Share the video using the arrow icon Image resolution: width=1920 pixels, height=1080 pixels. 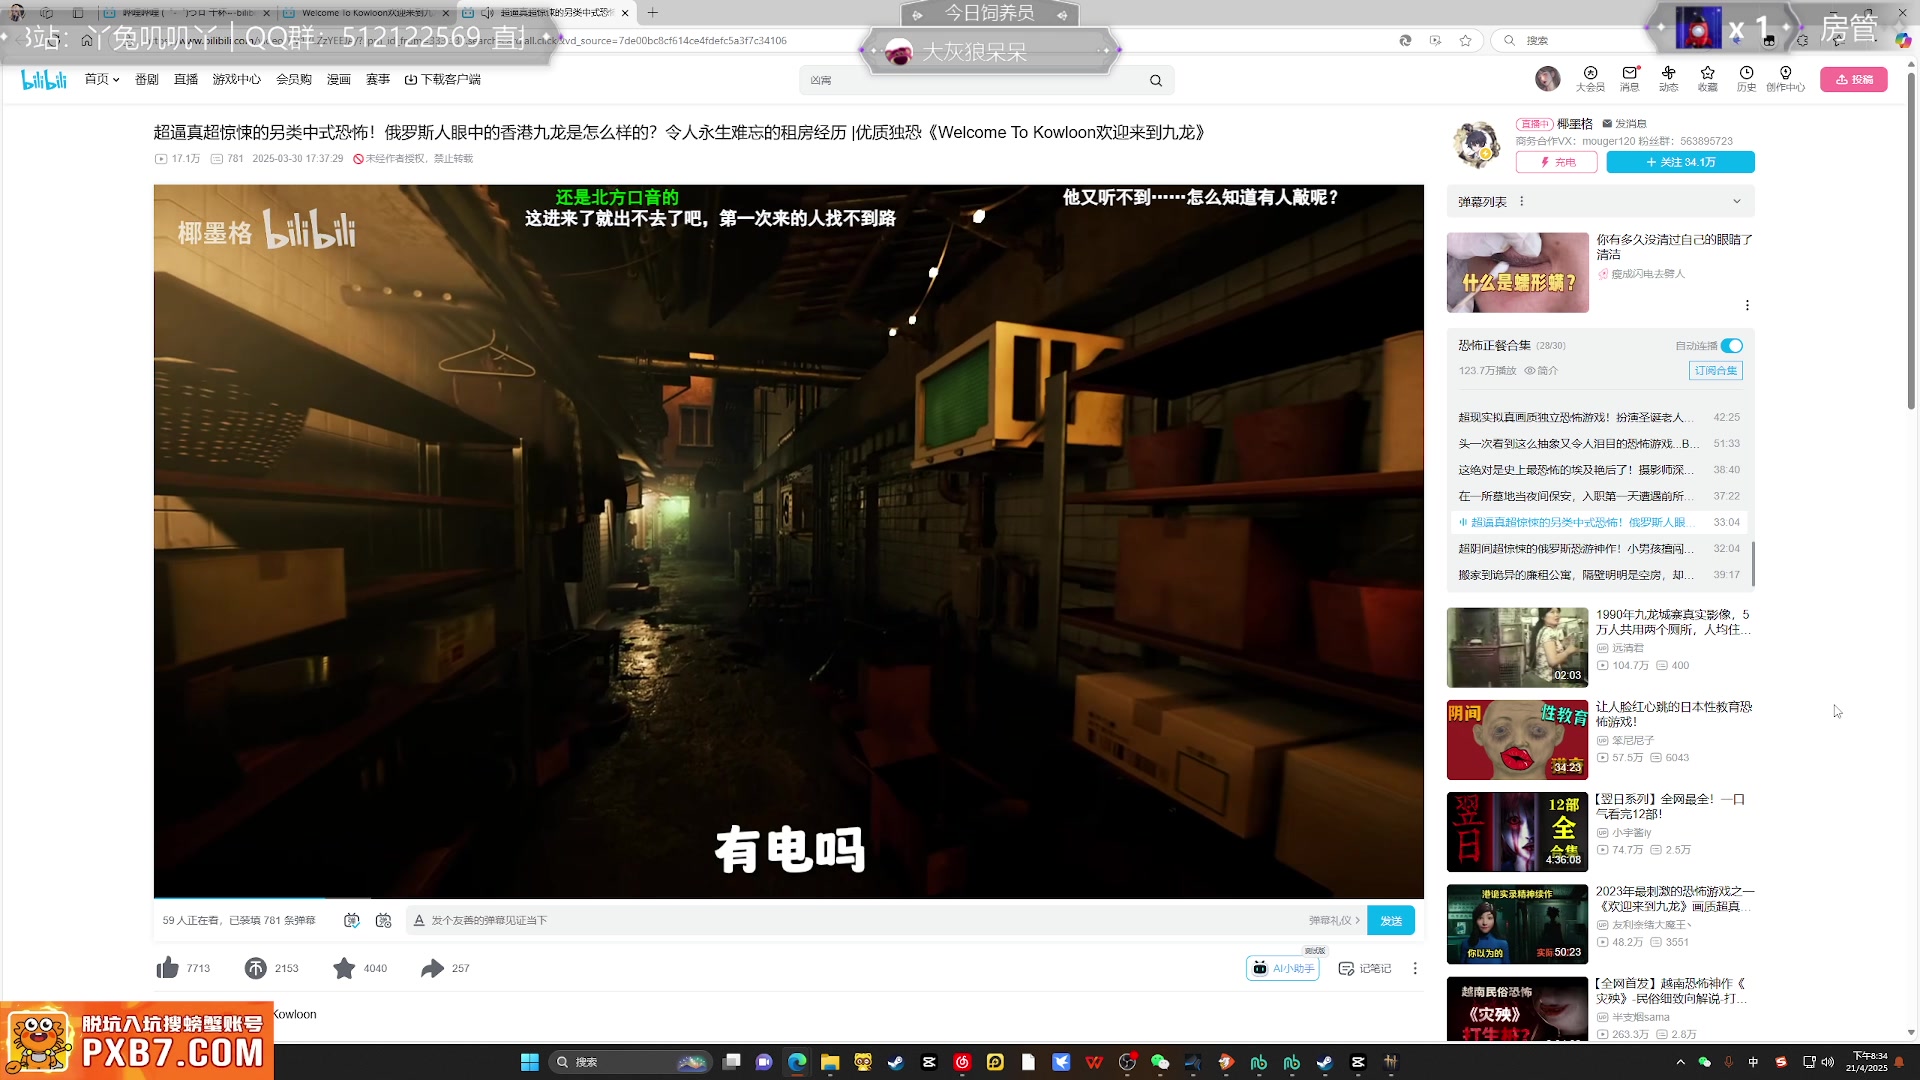tap(432, 968)
